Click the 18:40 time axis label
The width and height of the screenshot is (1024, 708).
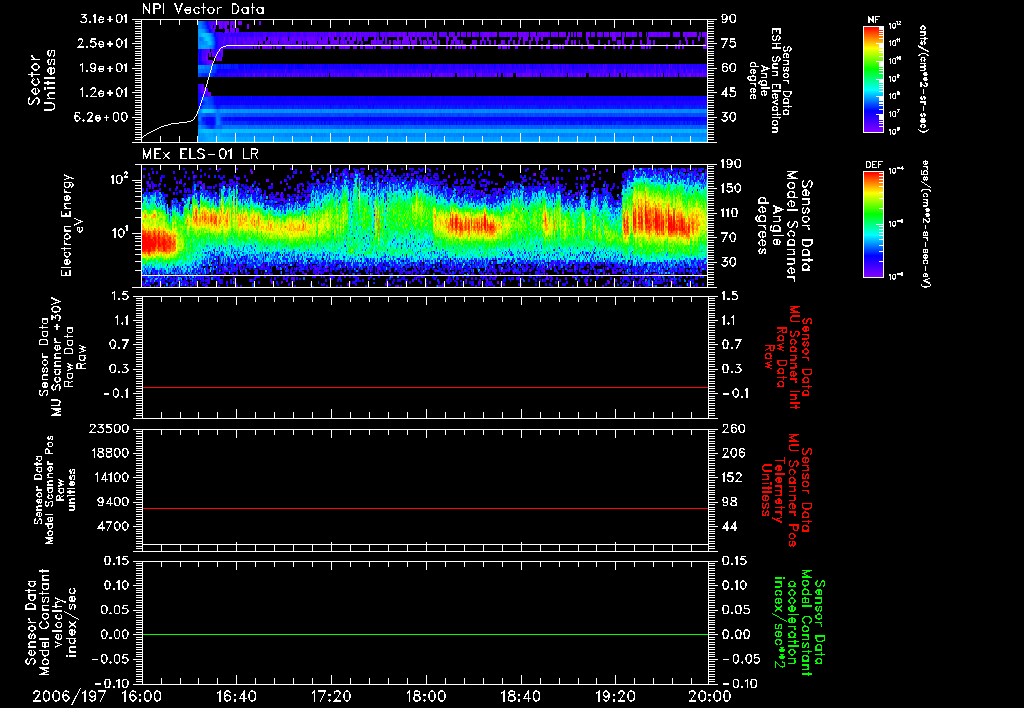click(520, 696)
